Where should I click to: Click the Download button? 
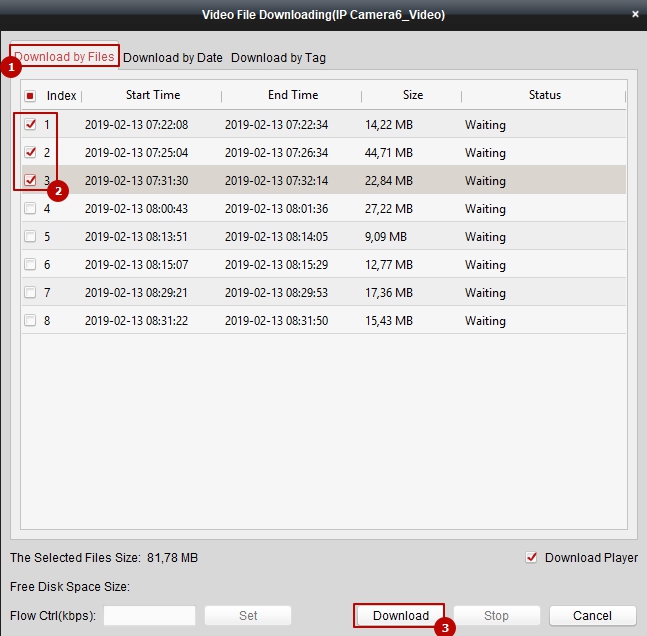click(x=400, y=616)
